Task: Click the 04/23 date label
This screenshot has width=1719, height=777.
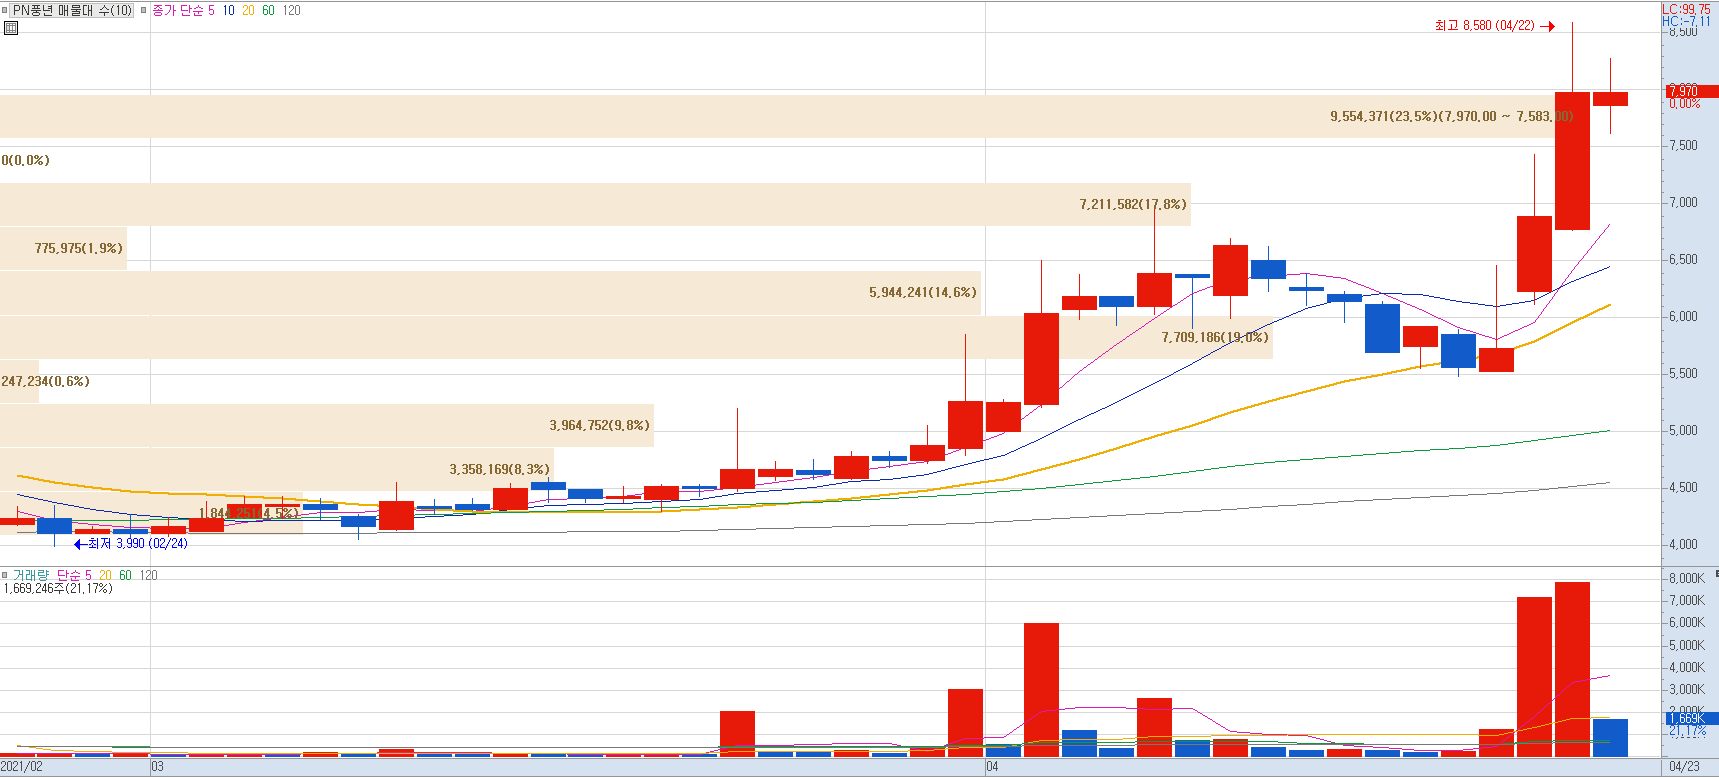Action: (1685, 767)
